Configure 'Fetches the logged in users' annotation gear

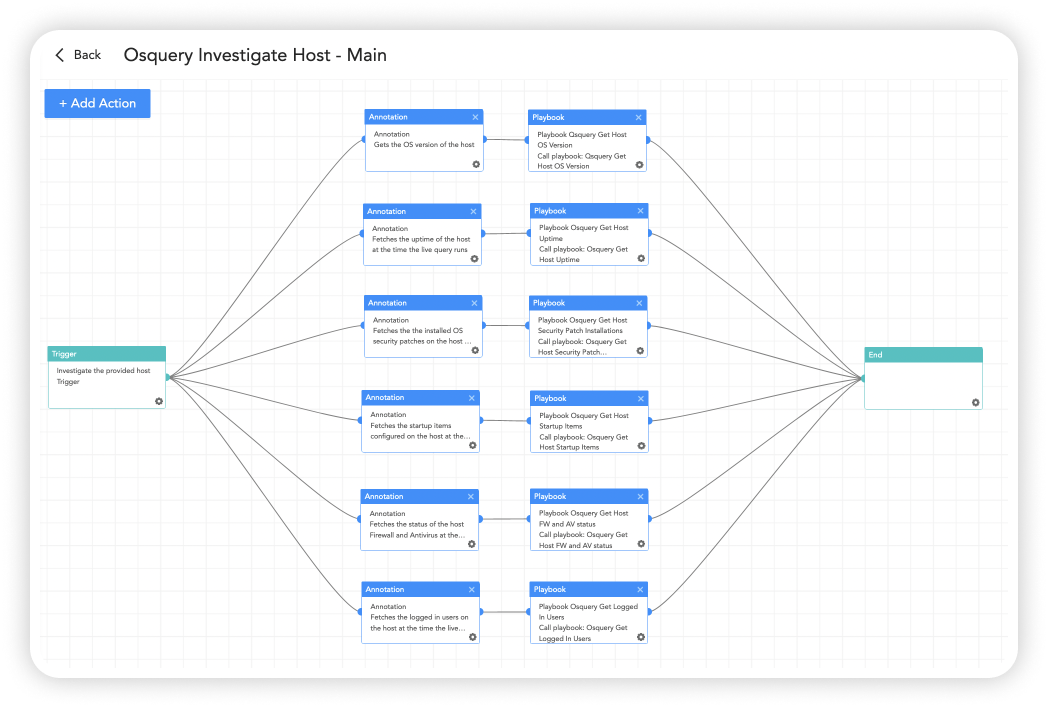(x=473, y=637)
